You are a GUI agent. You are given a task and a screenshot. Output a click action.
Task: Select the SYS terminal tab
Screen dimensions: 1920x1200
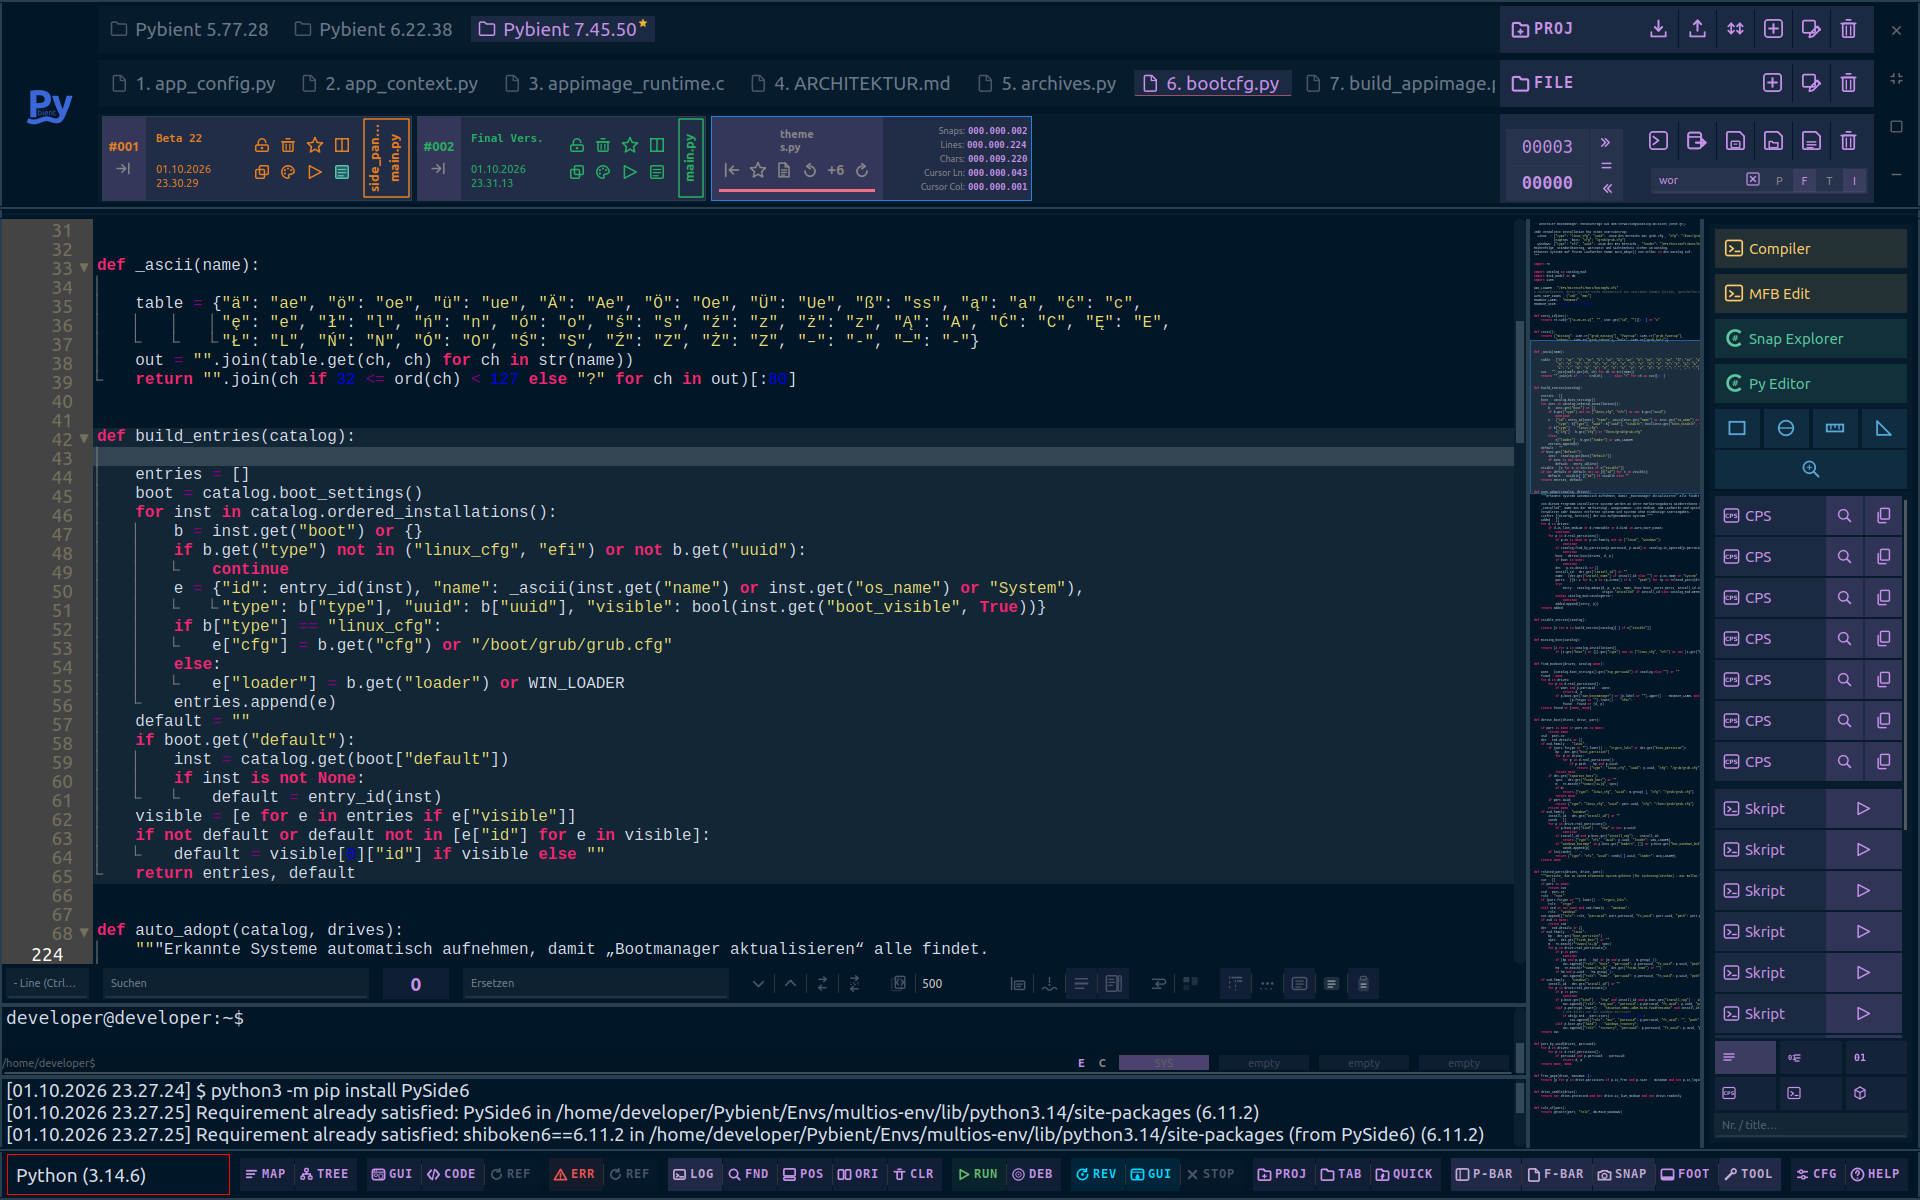[x=1163, y=1063]
